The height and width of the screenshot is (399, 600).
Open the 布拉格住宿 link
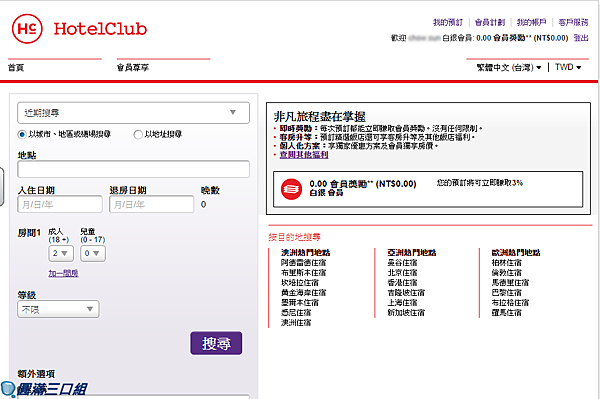tap(510, 302)
